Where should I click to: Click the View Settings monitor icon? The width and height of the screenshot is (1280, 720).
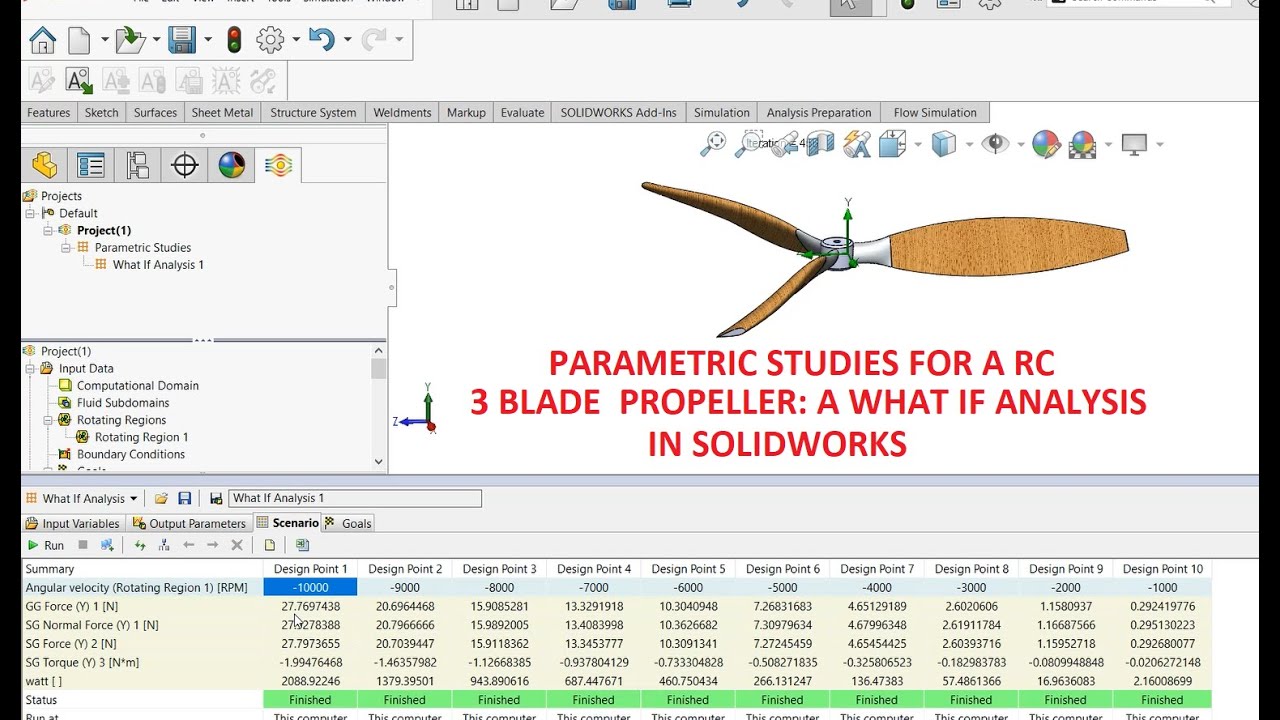[x=1134, y=144]
